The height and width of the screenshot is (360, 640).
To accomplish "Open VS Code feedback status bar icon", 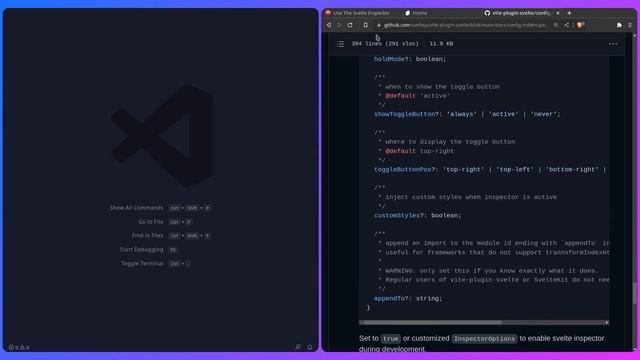I will coord(298,347).
